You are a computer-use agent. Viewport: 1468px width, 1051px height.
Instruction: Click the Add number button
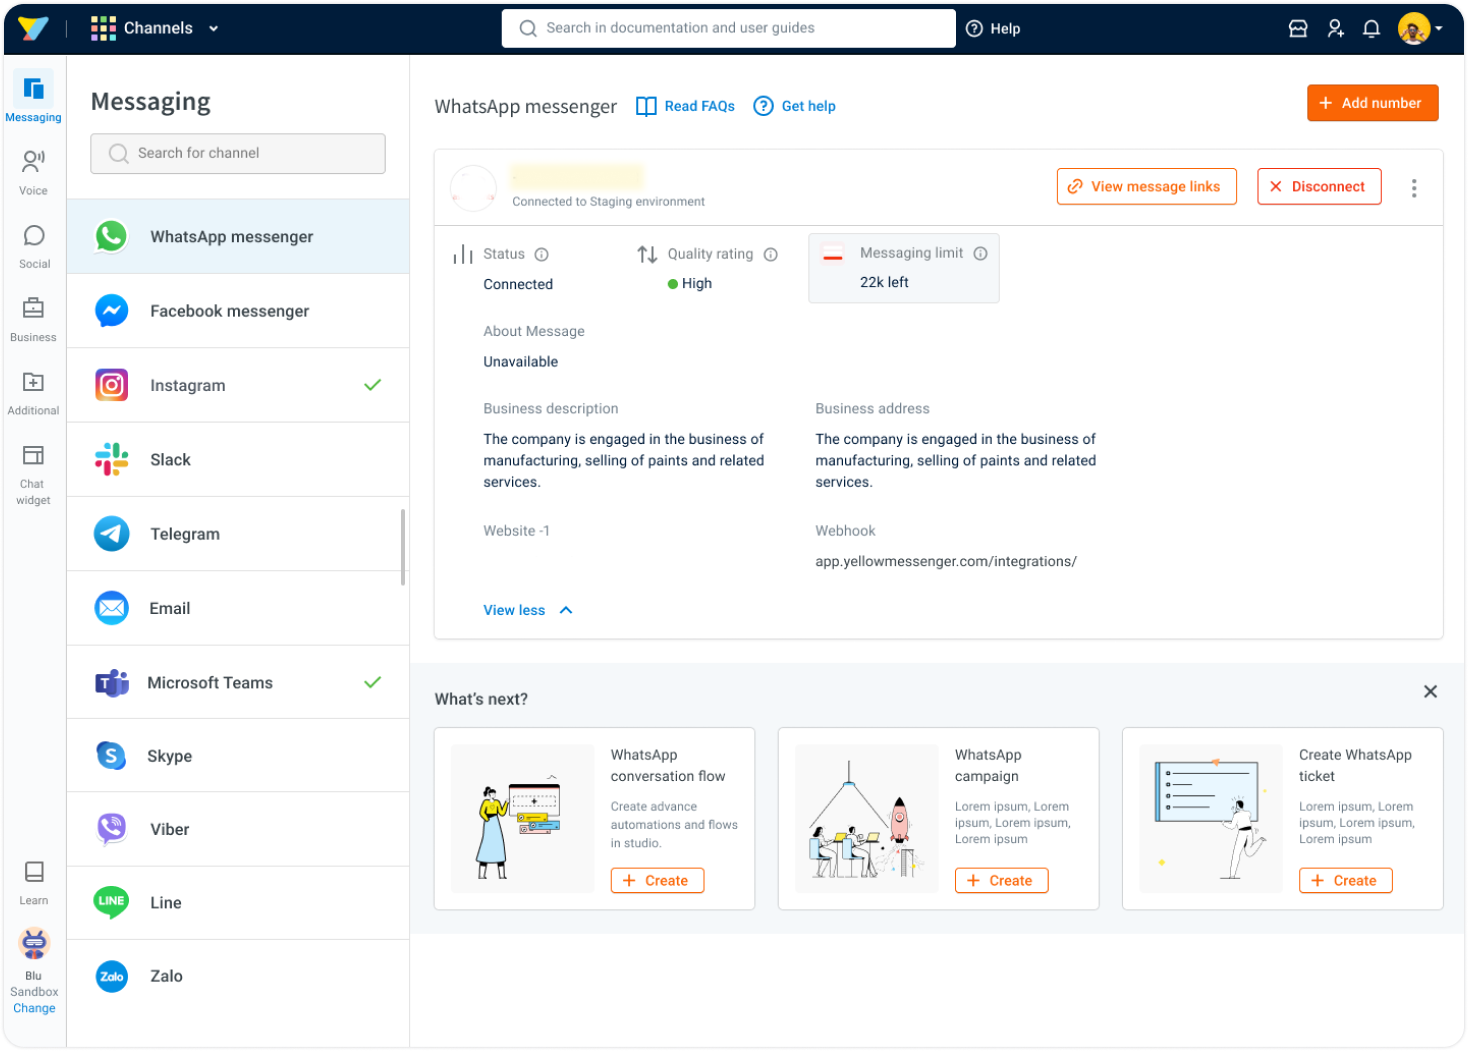point(1372,103)
